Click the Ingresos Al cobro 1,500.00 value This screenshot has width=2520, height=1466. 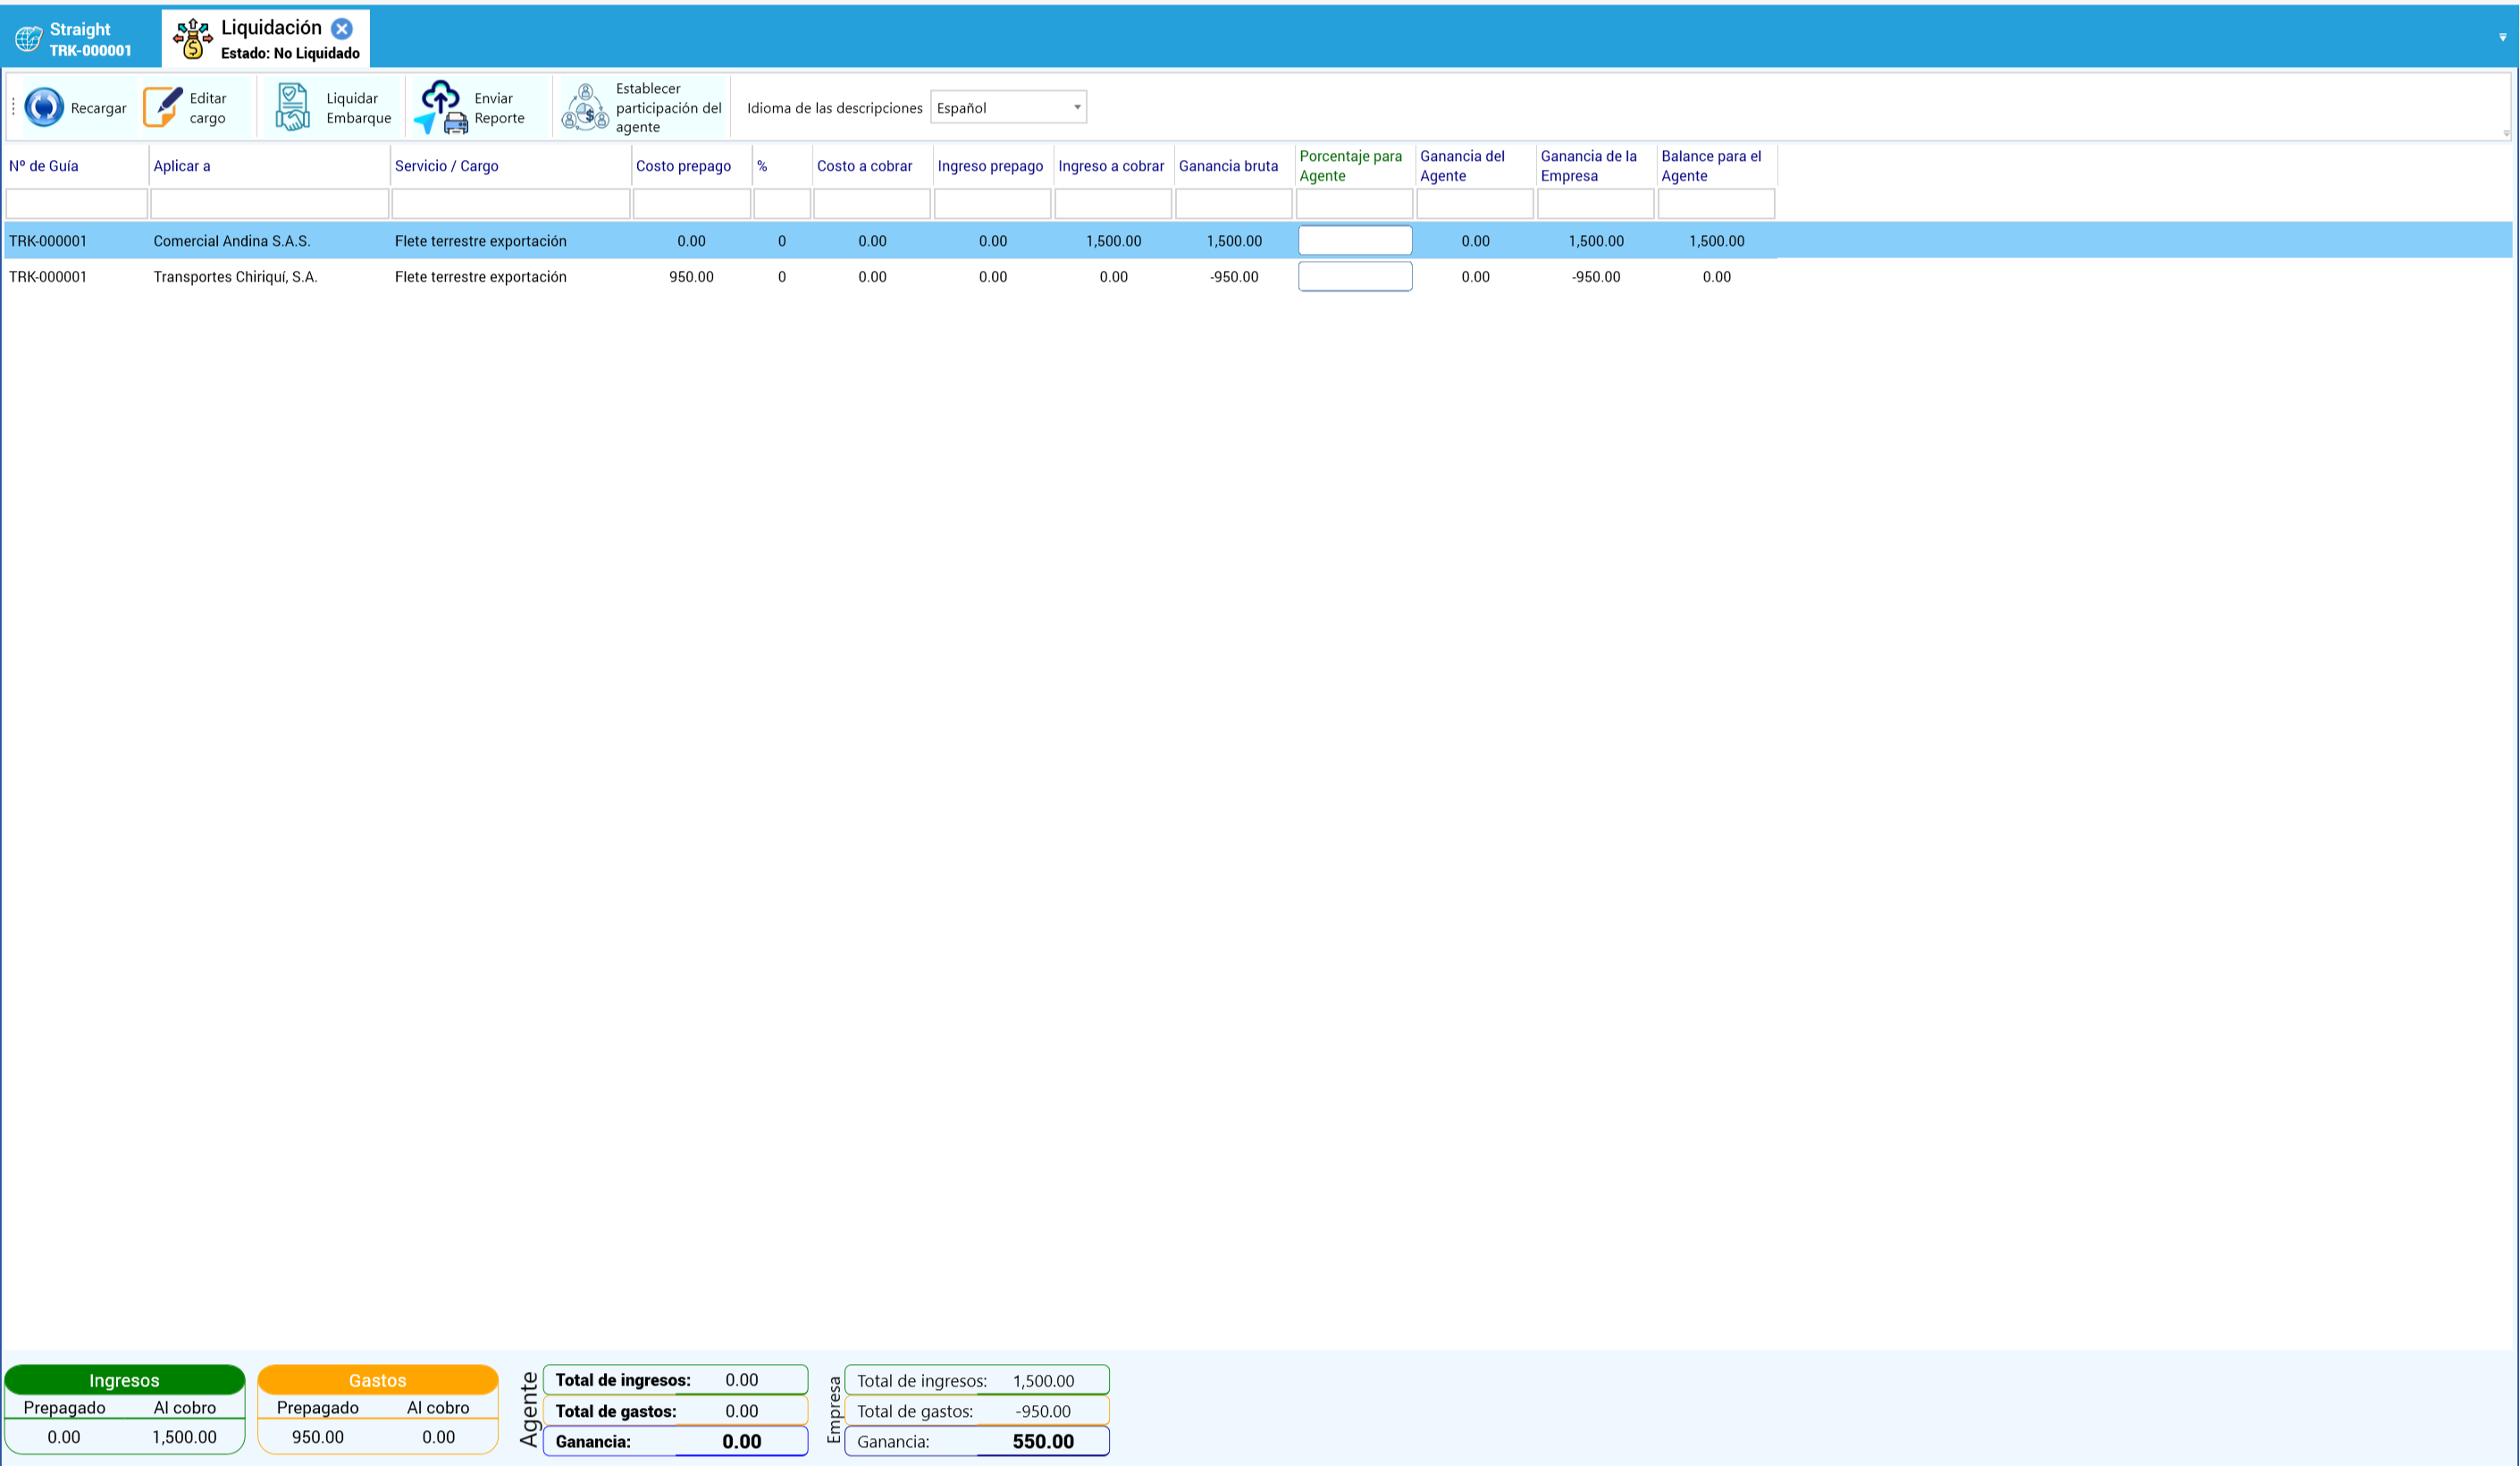pyautogui.click(x=184, y=1437)
